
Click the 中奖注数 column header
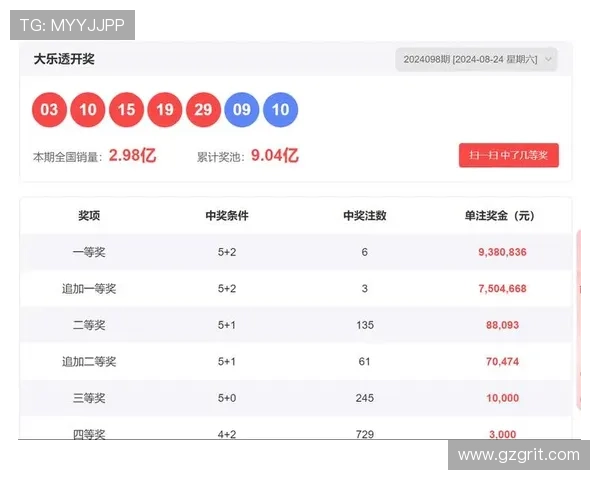click(365, 216)
